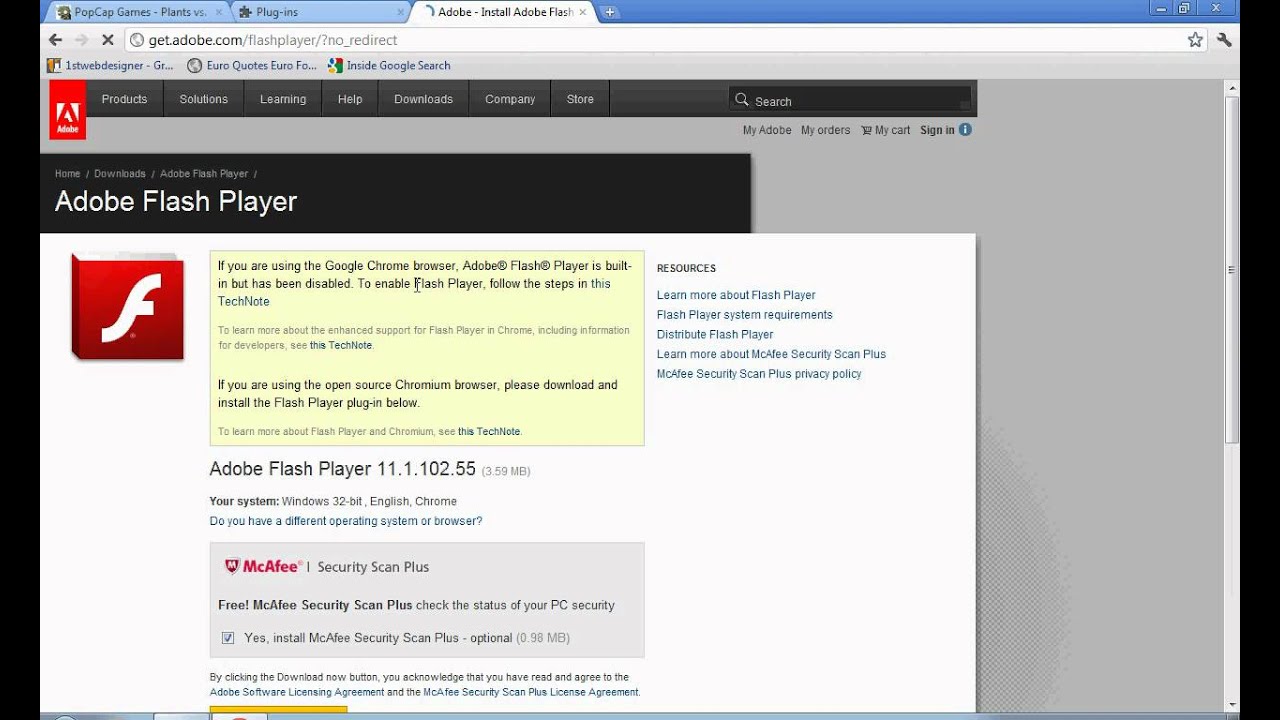Open the Products menu
The height and width of the screenshot is (720, 1280).
[124, 99]
